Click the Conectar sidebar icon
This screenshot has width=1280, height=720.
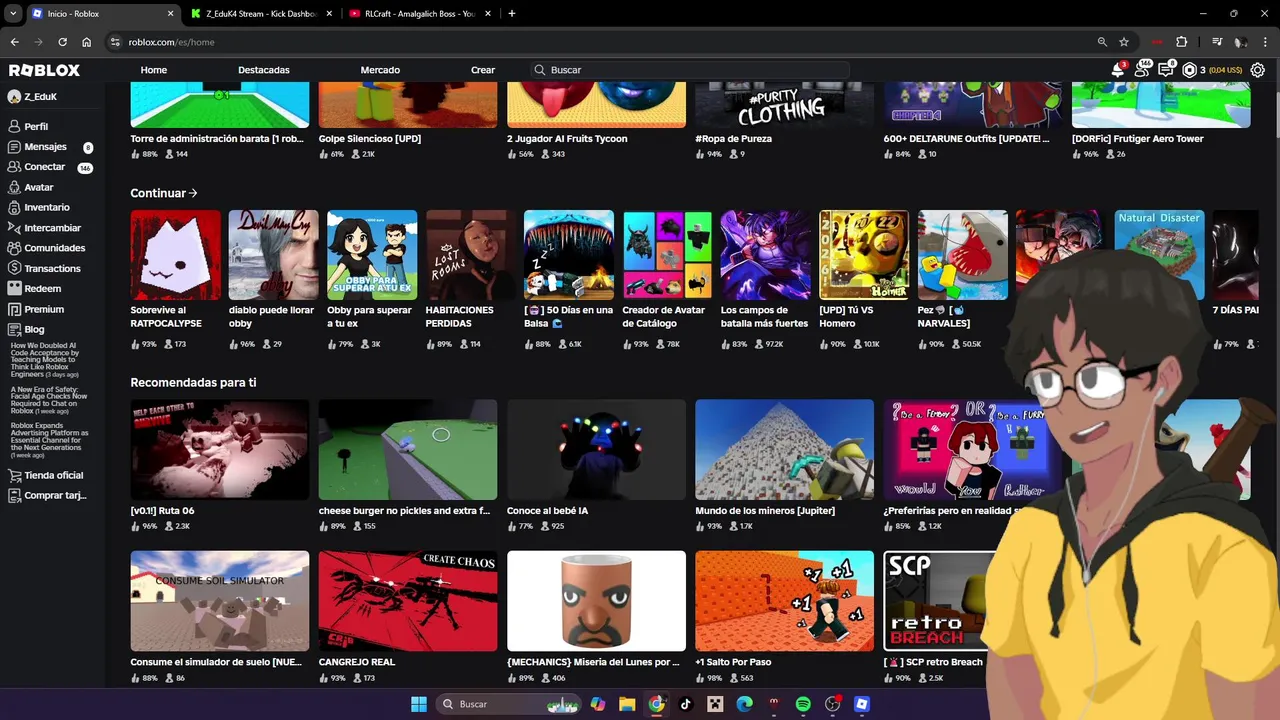(14, 167)
